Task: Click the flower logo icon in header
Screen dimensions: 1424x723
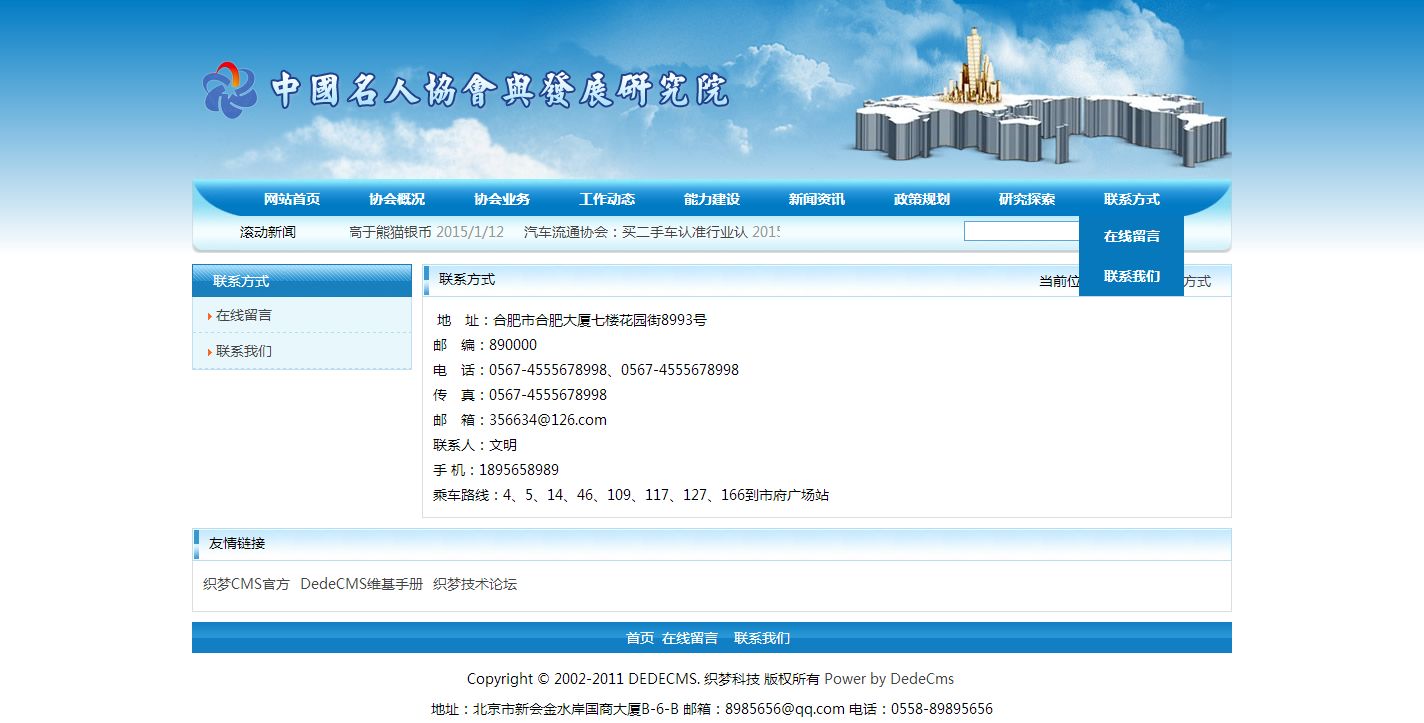Action: pos(229,89)
